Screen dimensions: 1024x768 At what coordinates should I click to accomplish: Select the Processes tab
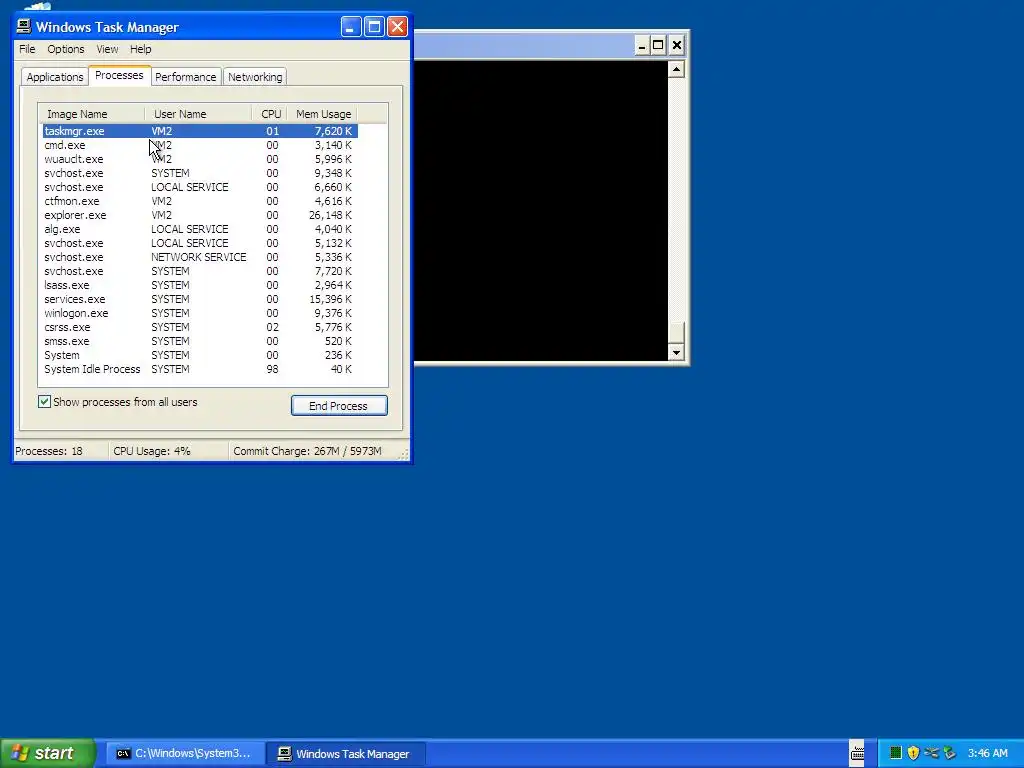[x=119, y=75]
